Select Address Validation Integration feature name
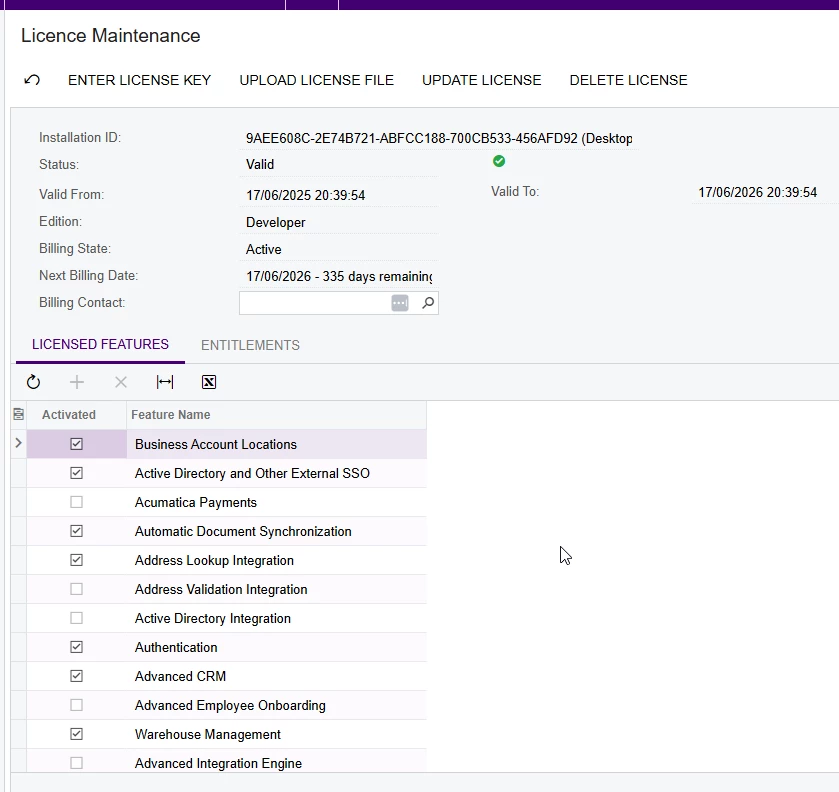The height and width of the screenshot is (792, 839). 221,589
